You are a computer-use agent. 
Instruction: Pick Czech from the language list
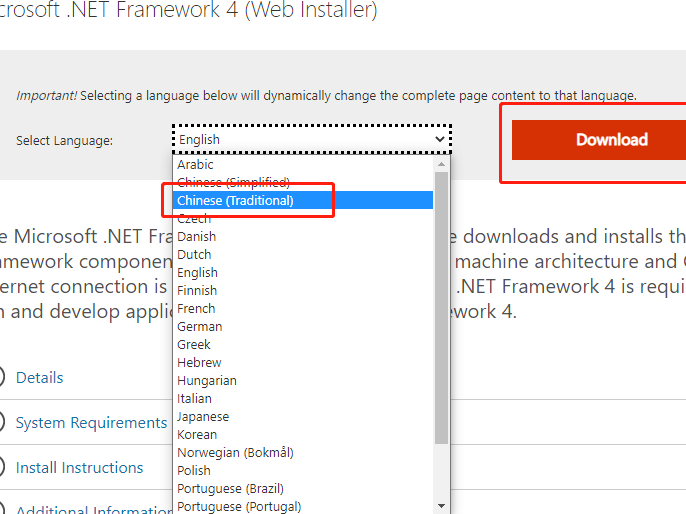tap(303, 218)
